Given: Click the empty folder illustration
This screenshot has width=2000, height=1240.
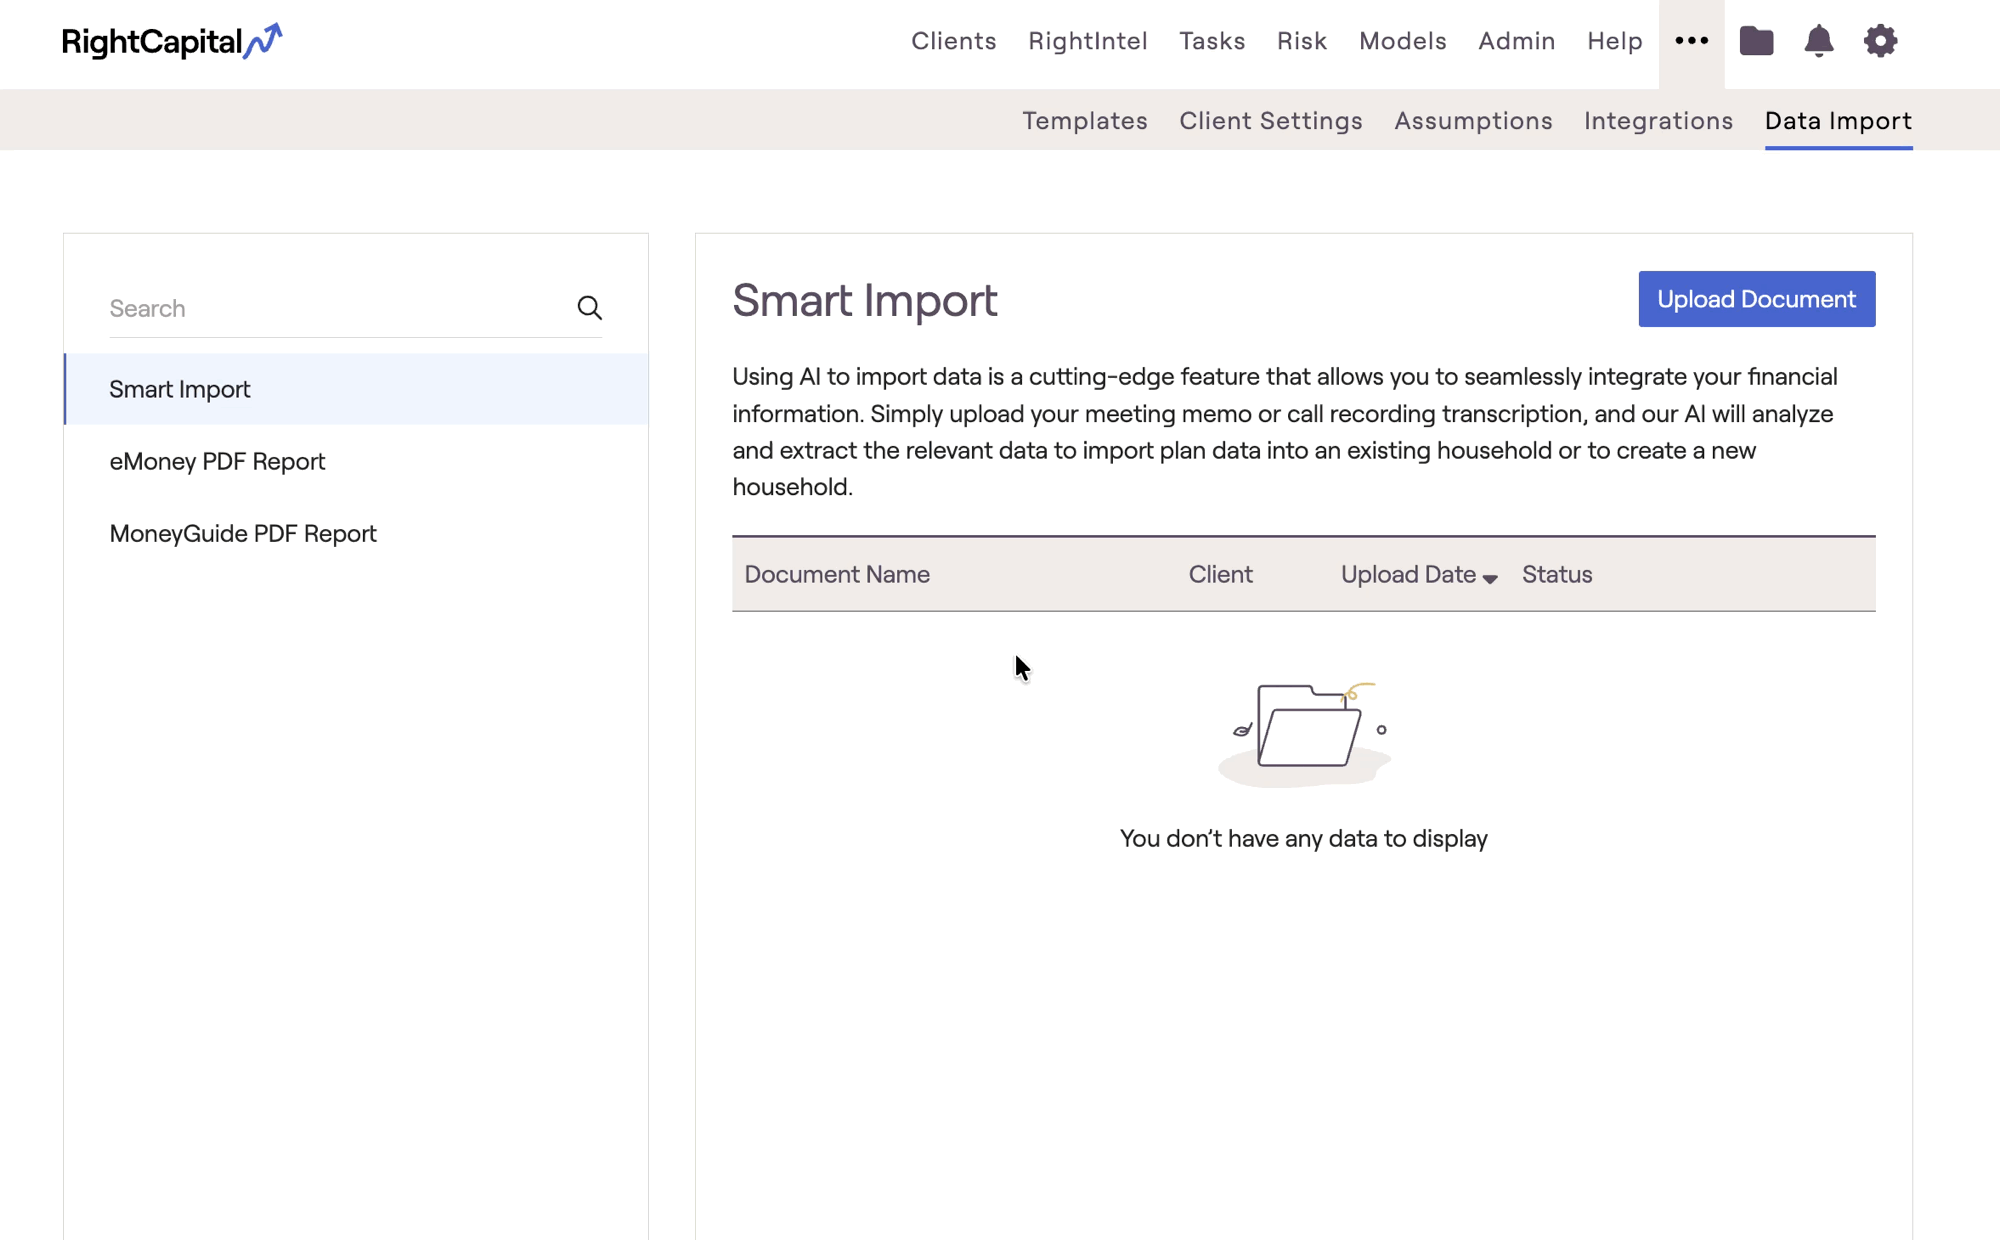Looking at the screenshot, I should (x=1304, y=732).
